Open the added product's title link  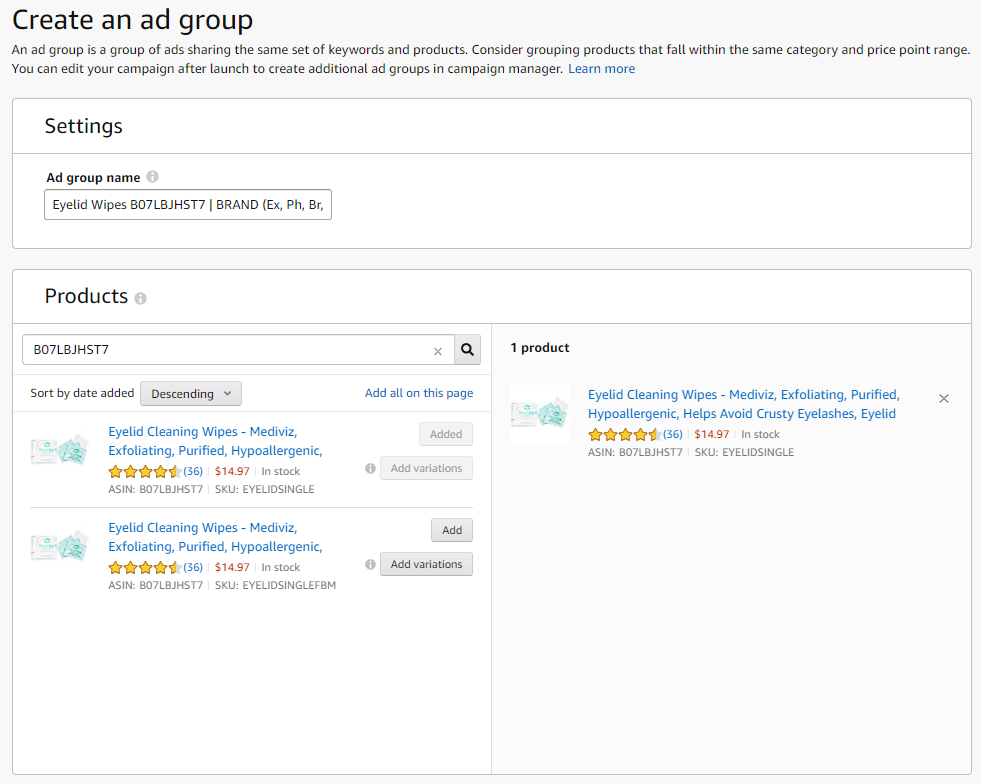(x=743, y=404)
